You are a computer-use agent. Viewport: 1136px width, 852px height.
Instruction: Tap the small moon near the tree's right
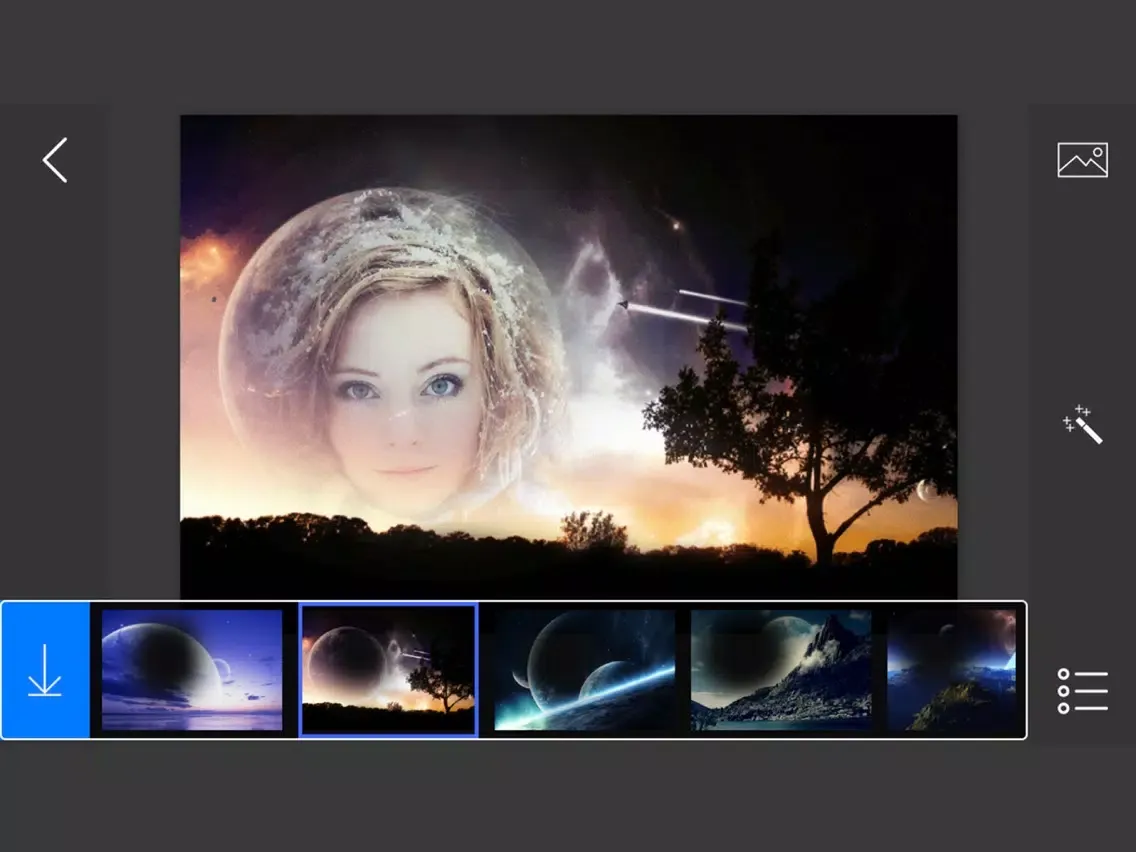coord(925,490)
